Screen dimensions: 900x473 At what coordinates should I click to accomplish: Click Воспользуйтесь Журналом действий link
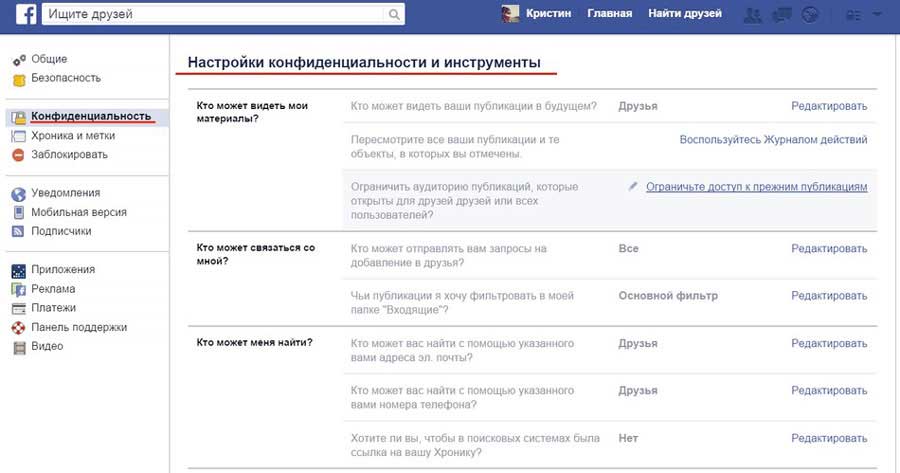click(x=773, y=139)
